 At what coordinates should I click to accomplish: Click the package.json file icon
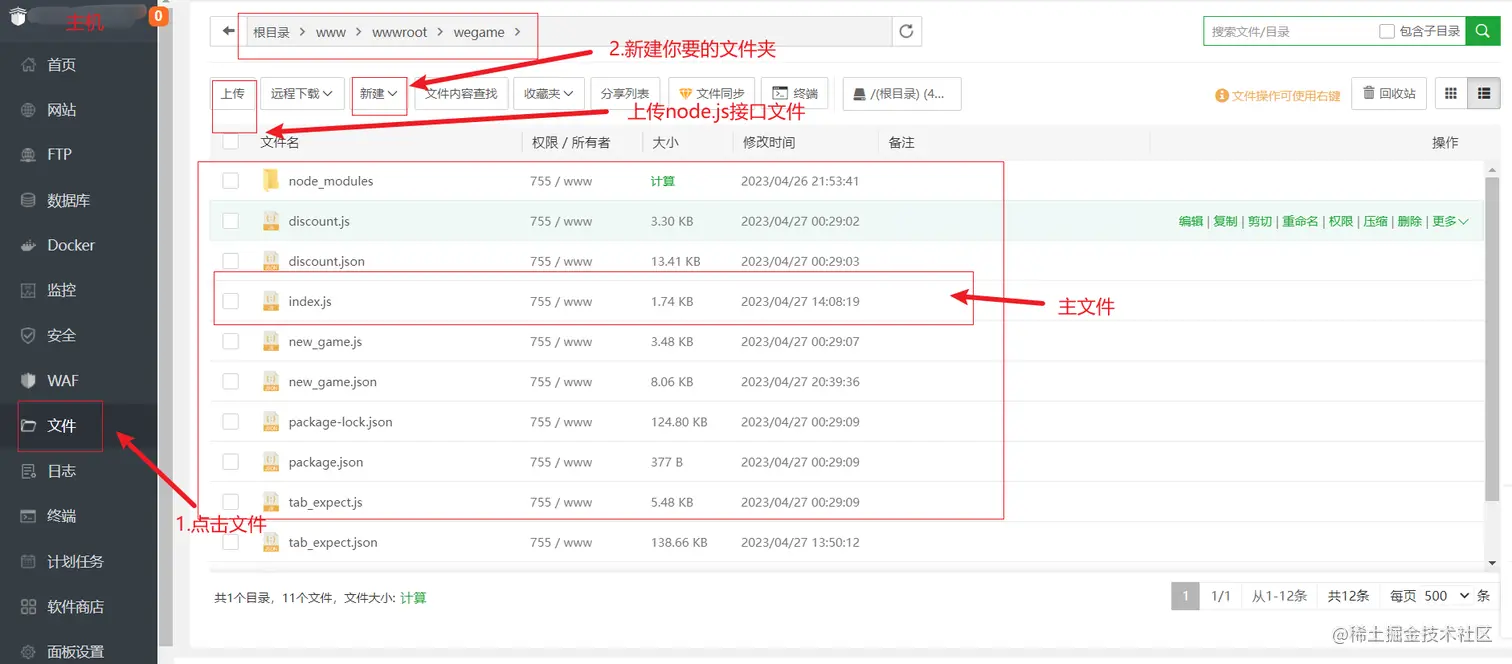[271, 462]
